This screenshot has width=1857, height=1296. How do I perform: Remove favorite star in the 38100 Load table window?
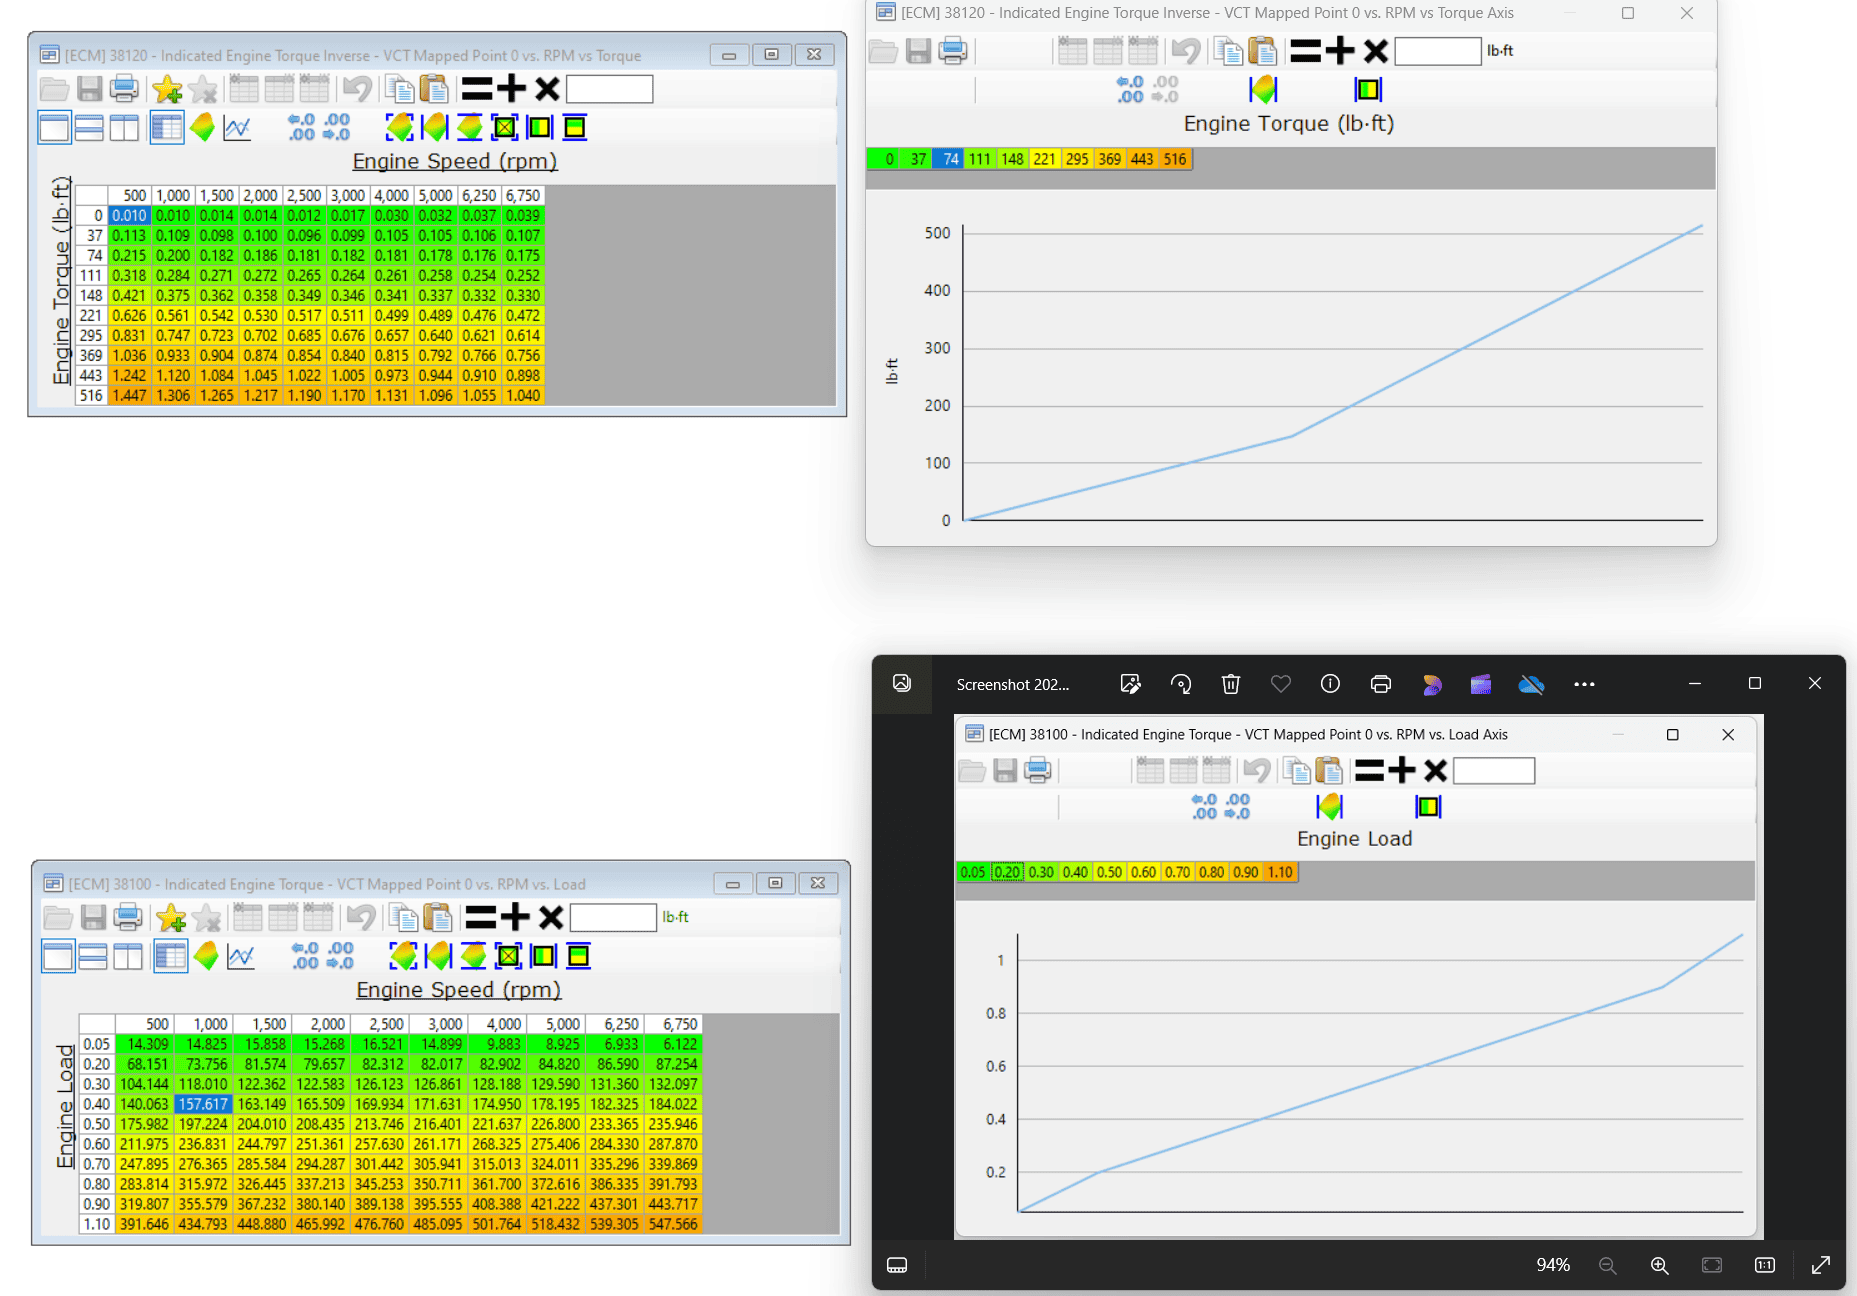click(x=207, y=917)
